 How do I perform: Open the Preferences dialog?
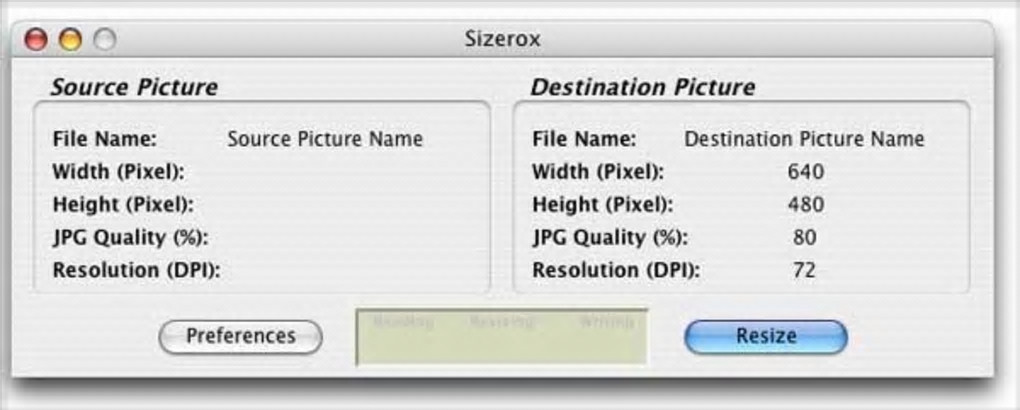(x=240, y=336)
